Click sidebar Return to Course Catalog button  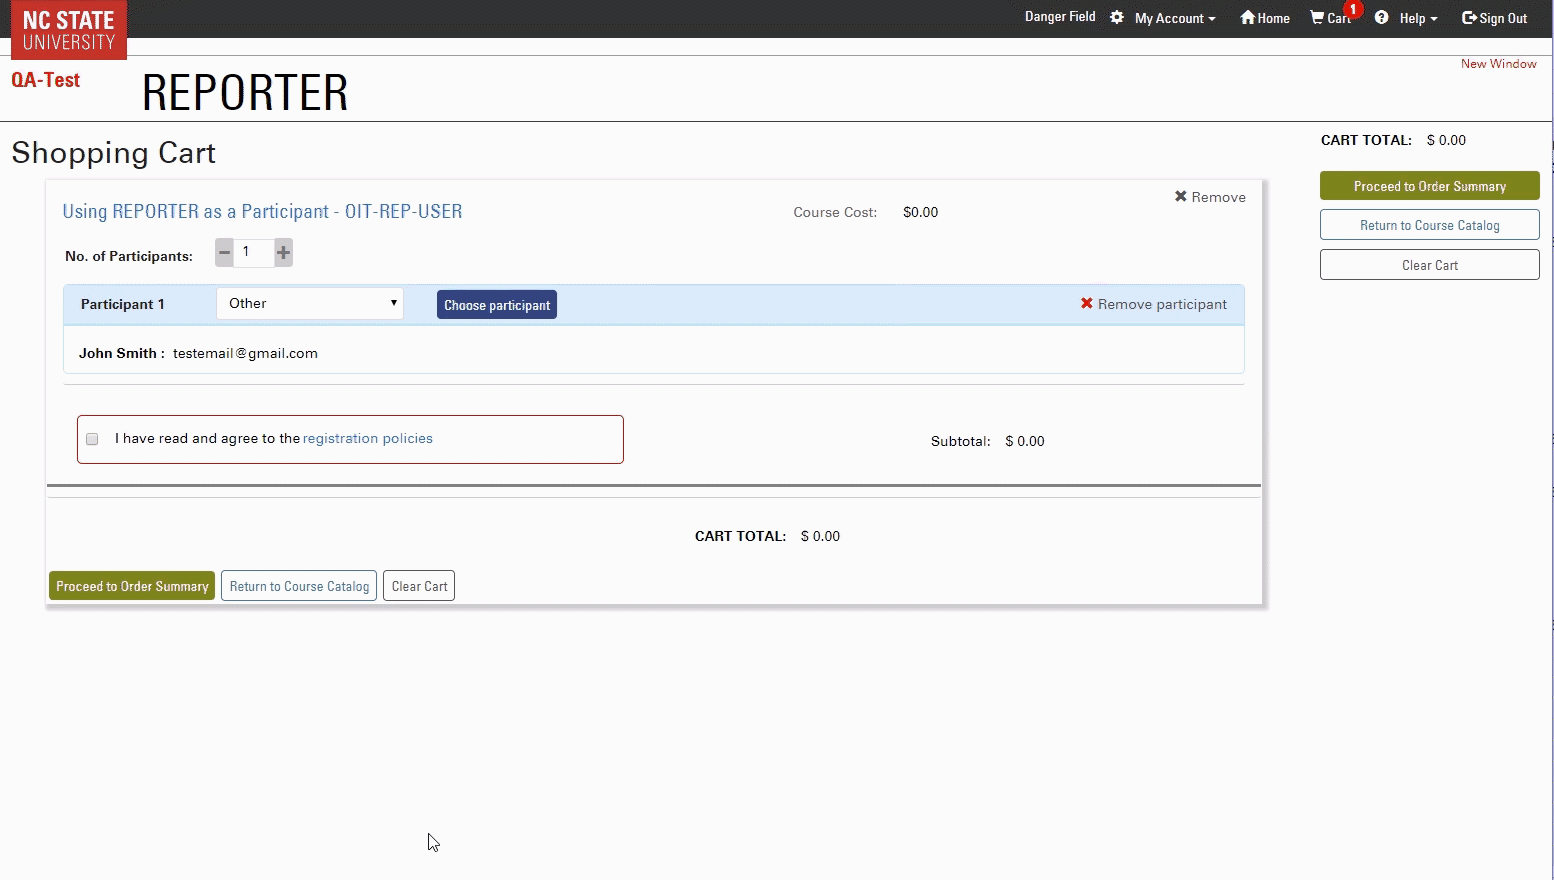(x=1430, y=225)
